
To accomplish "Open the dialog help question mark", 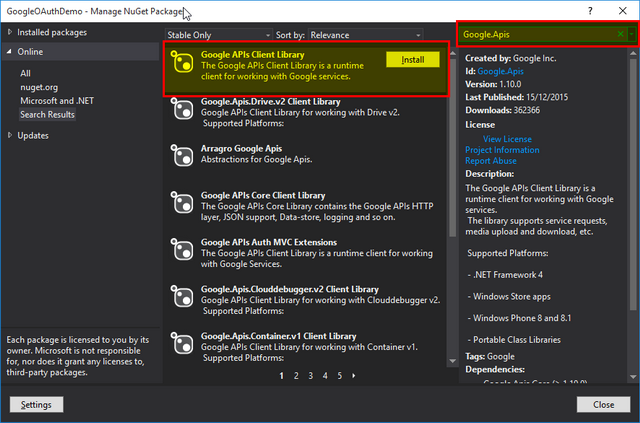I will click(x=590, y=11).
